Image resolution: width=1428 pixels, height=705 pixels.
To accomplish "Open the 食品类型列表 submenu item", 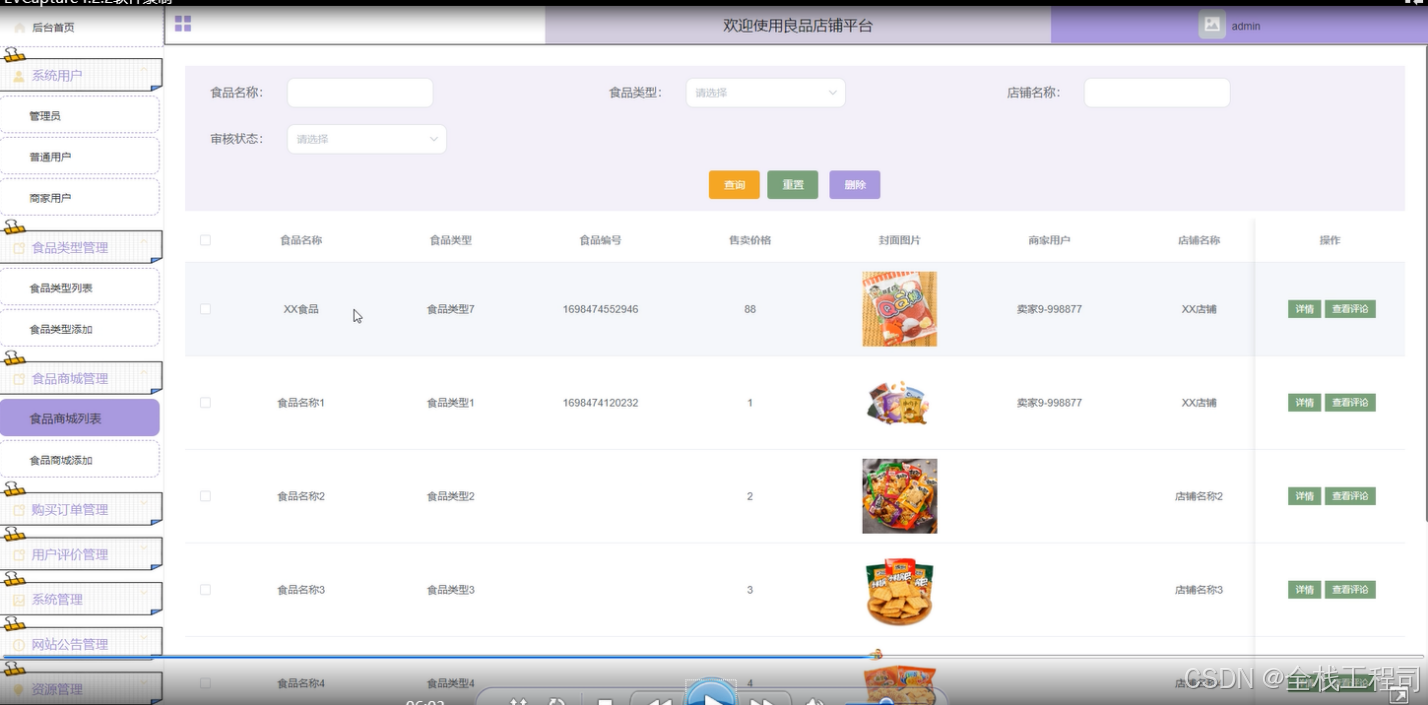I will [80, 288].
